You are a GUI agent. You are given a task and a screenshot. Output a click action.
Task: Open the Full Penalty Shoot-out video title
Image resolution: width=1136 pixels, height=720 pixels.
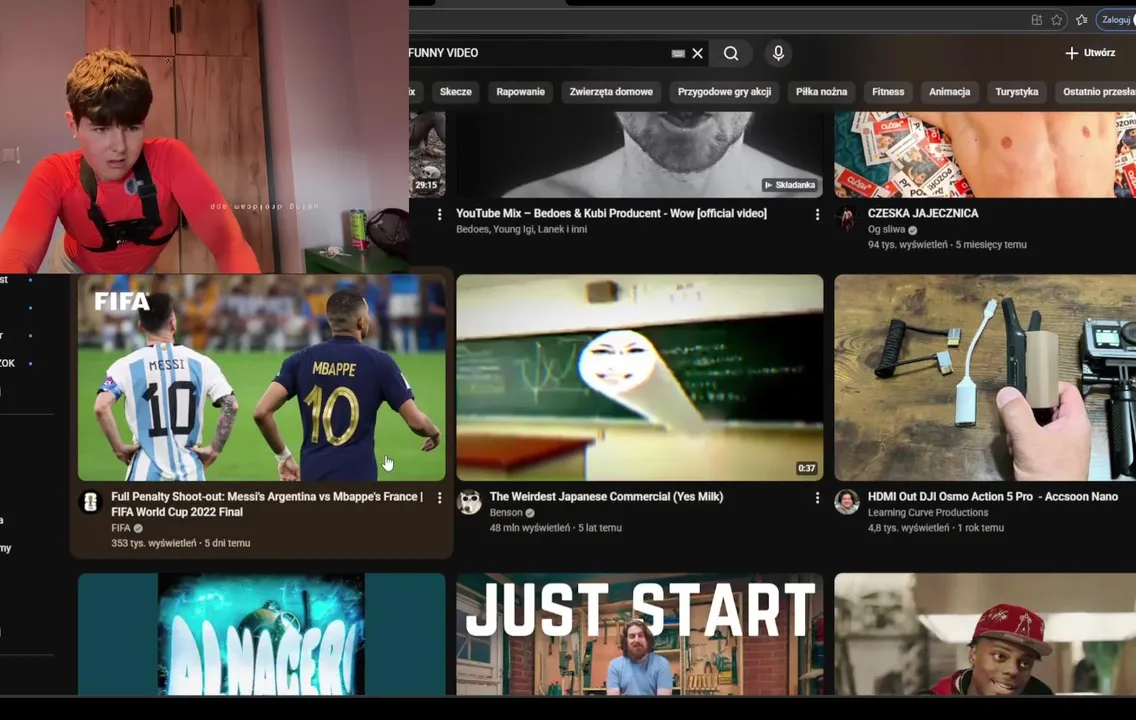[267, 504]
